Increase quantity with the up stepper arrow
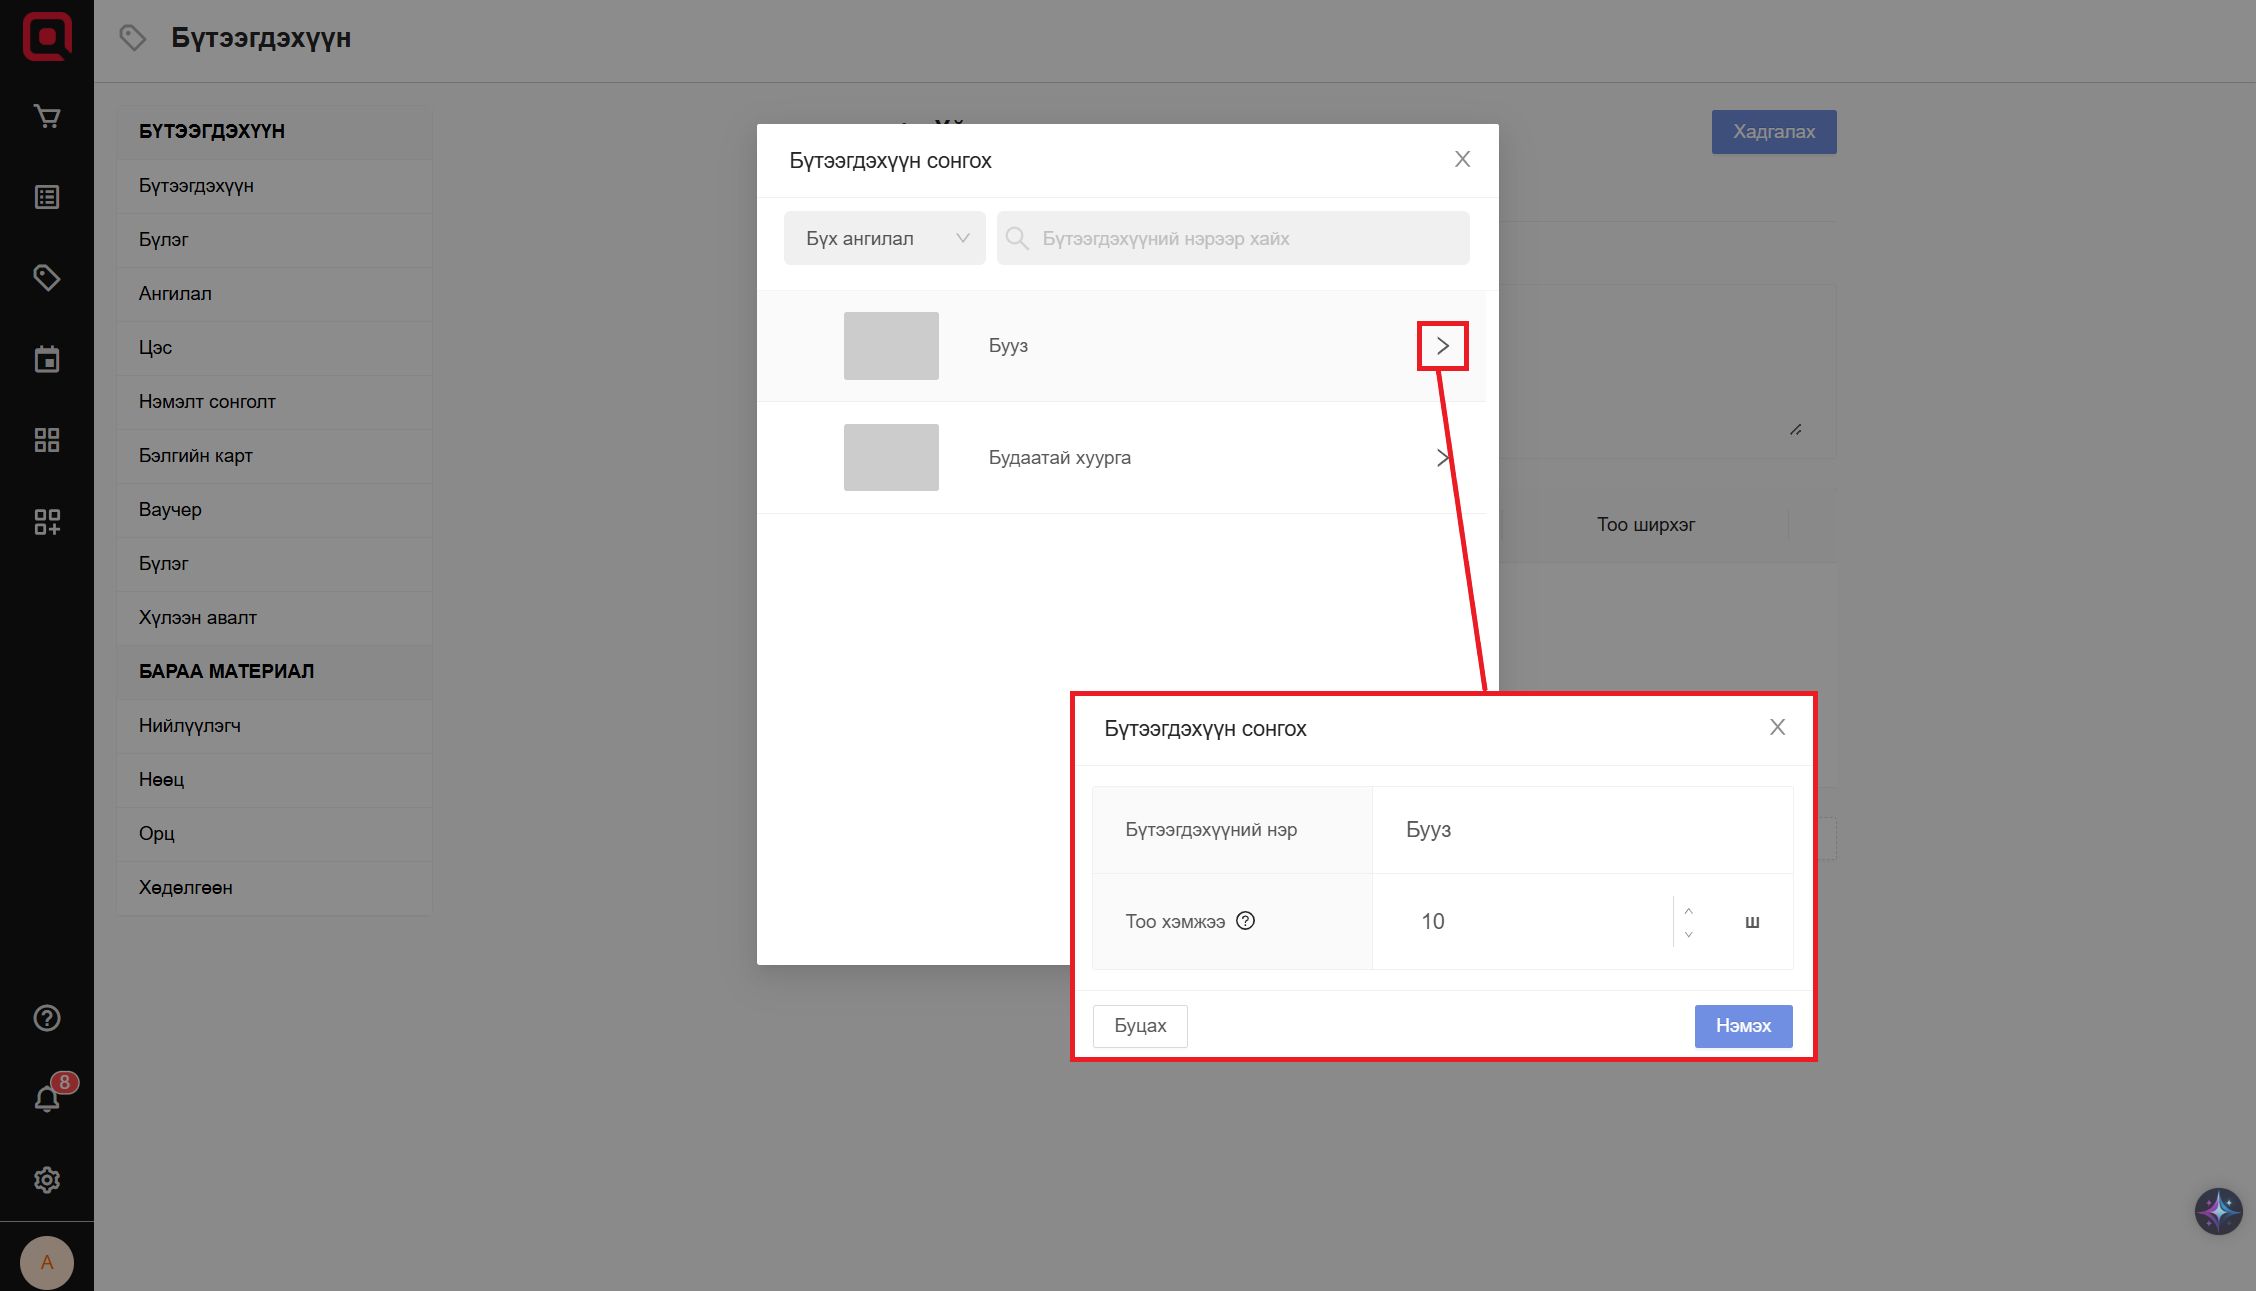 (1688, 910)
